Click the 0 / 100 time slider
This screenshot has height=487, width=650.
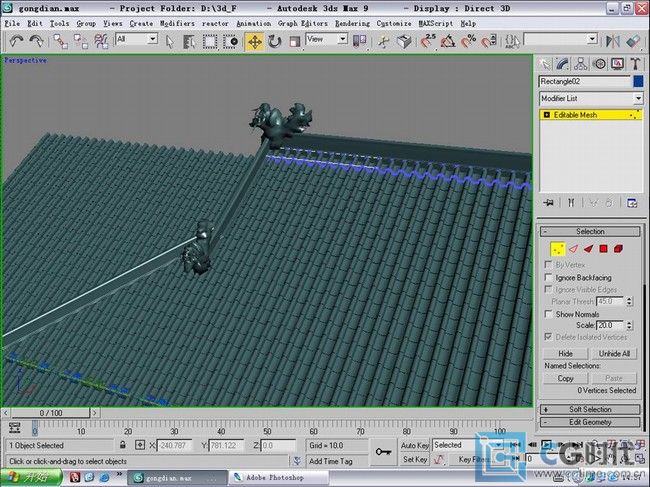51,413
